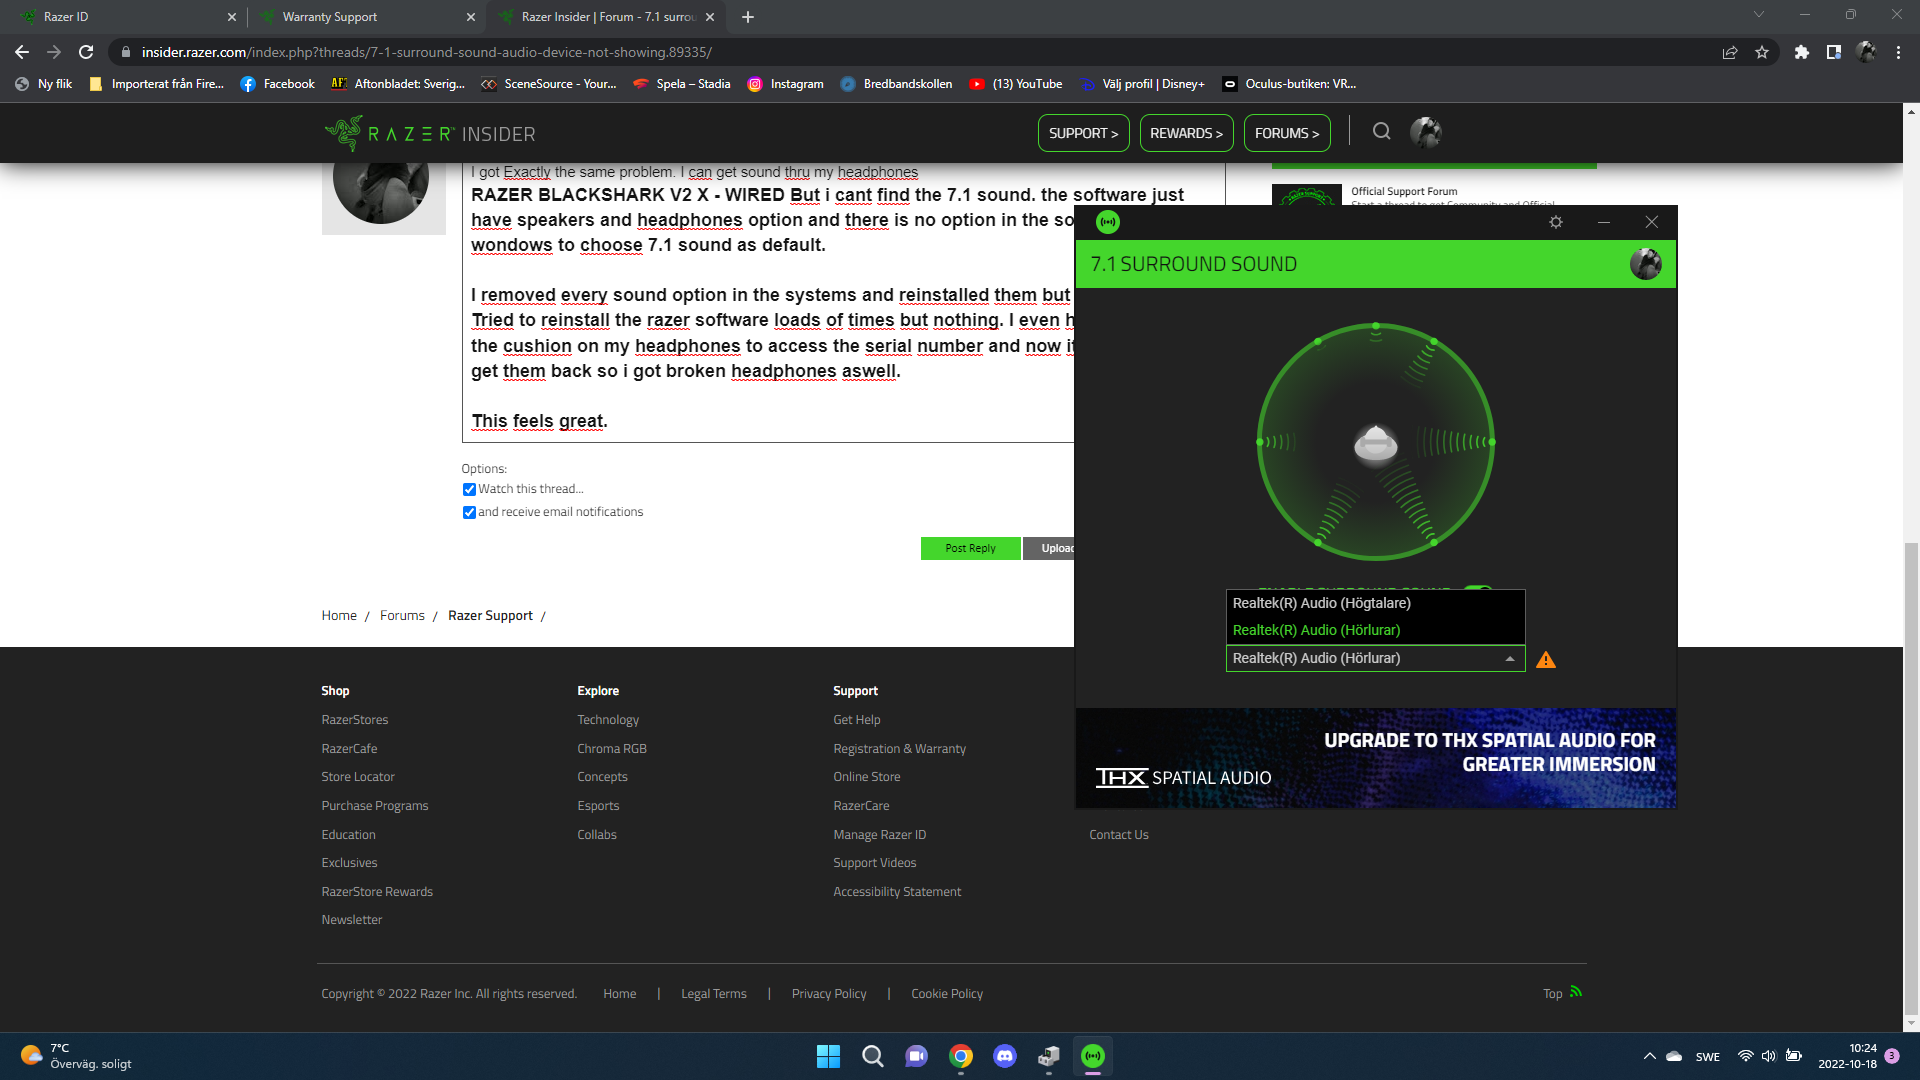Open the Facebook bookmark
Viewport: 1920px width, 1080px height.
click(x=277, y=84)
